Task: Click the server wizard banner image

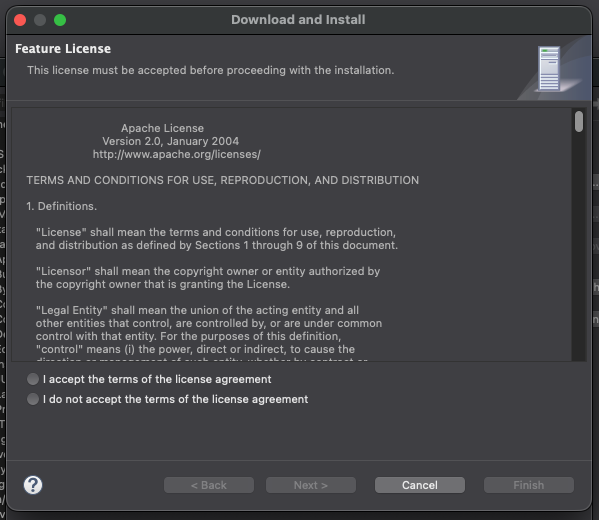Action: click(x=549, y=69)
